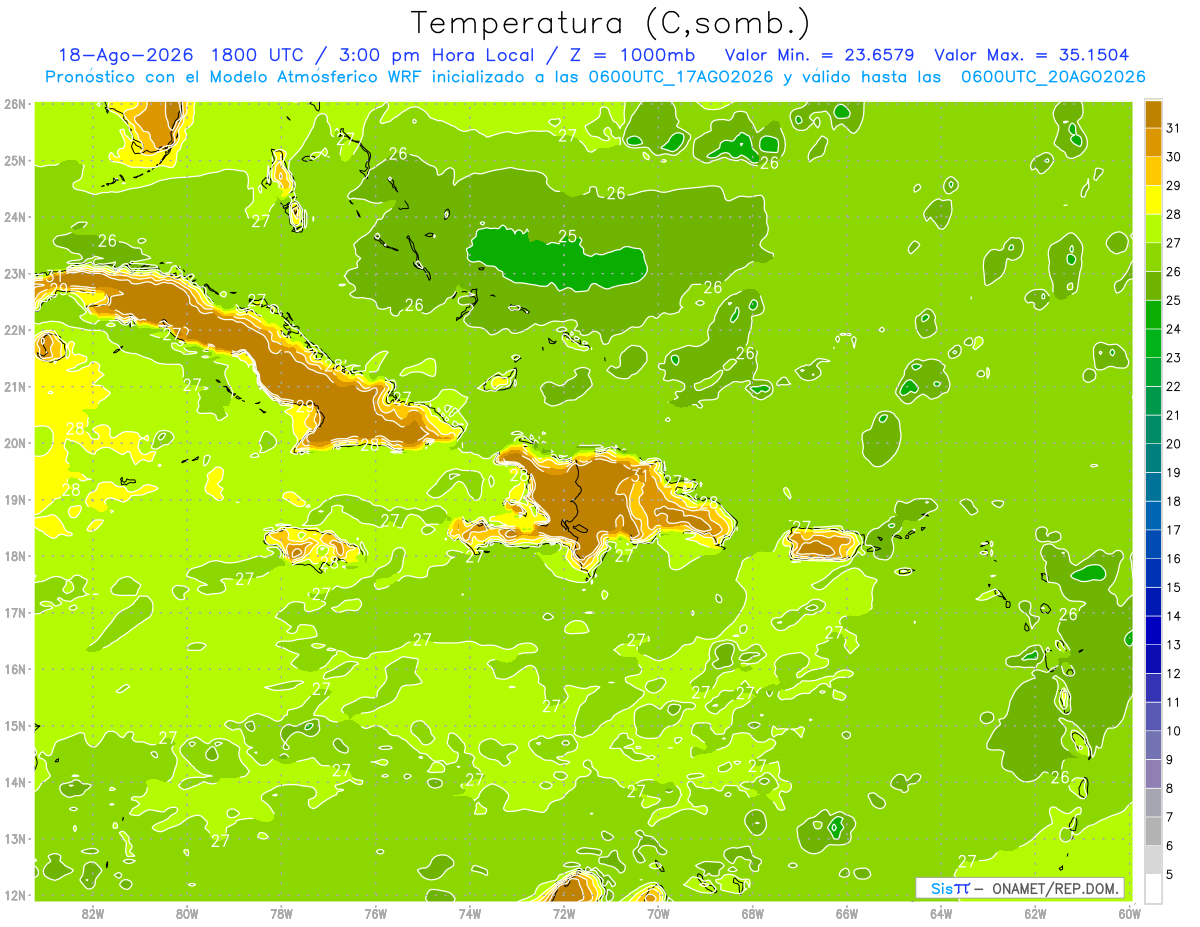This screenshot has width=1200, height=927.
Task: Click the '3:00 pm Hora Local' text
Action: point(438,55)
